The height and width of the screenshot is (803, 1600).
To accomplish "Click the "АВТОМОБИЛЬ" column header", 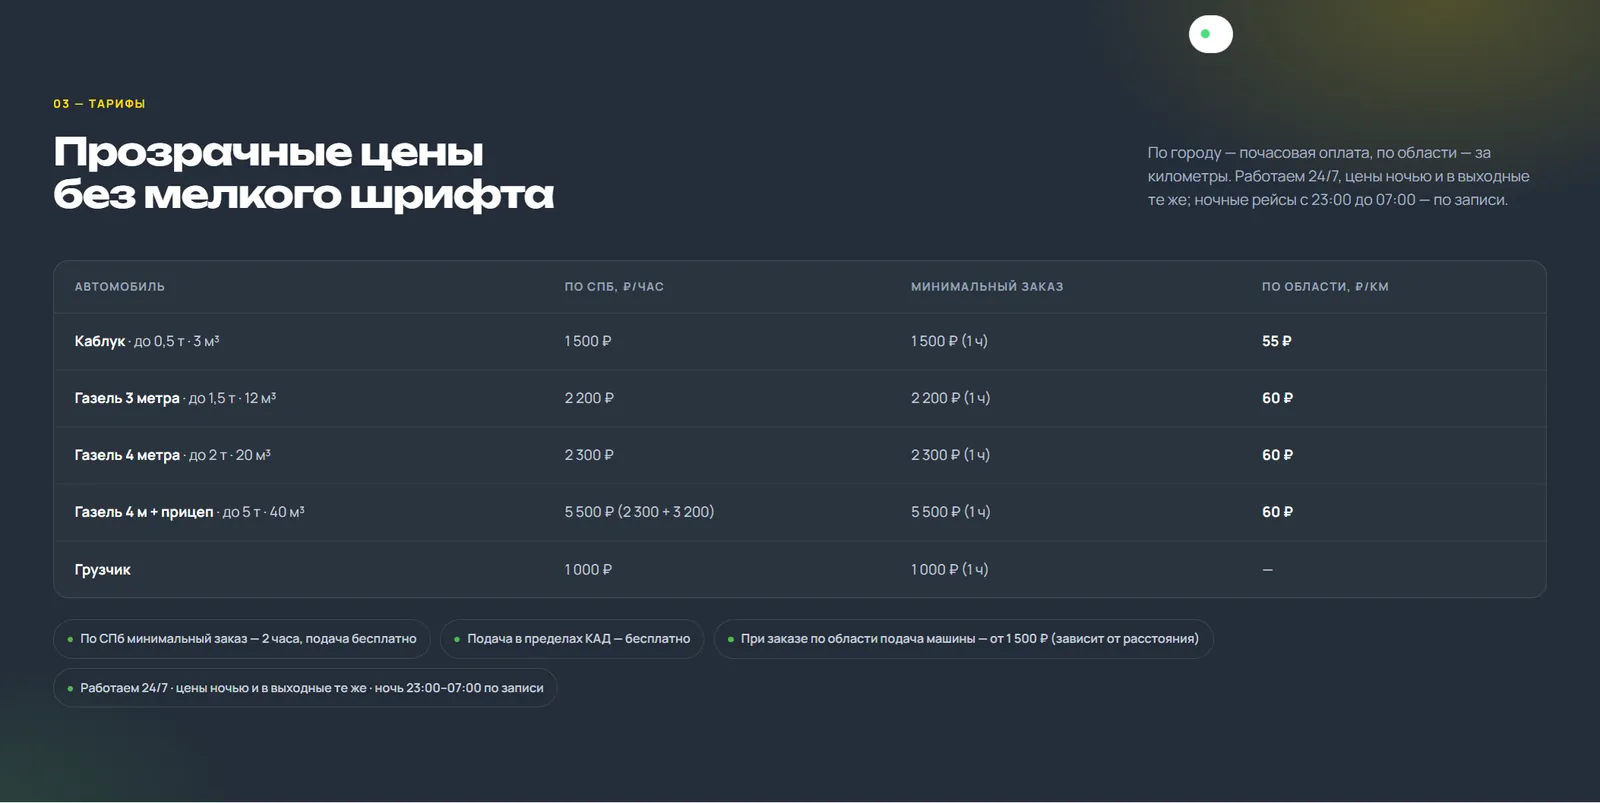I will (x=120, y=287).
